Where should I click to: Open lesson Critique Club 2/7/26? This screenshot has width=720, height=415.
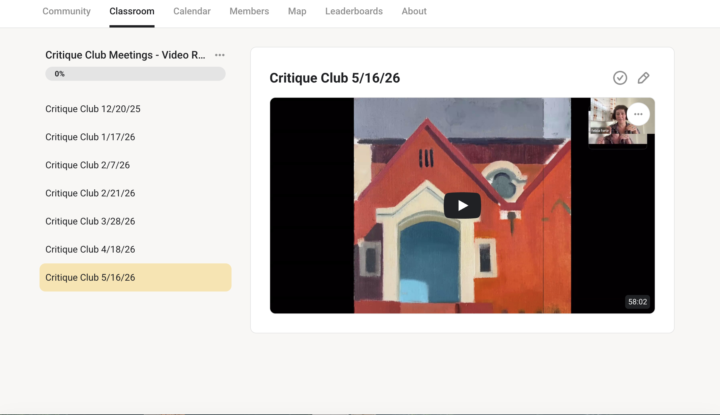pos(135,165)
